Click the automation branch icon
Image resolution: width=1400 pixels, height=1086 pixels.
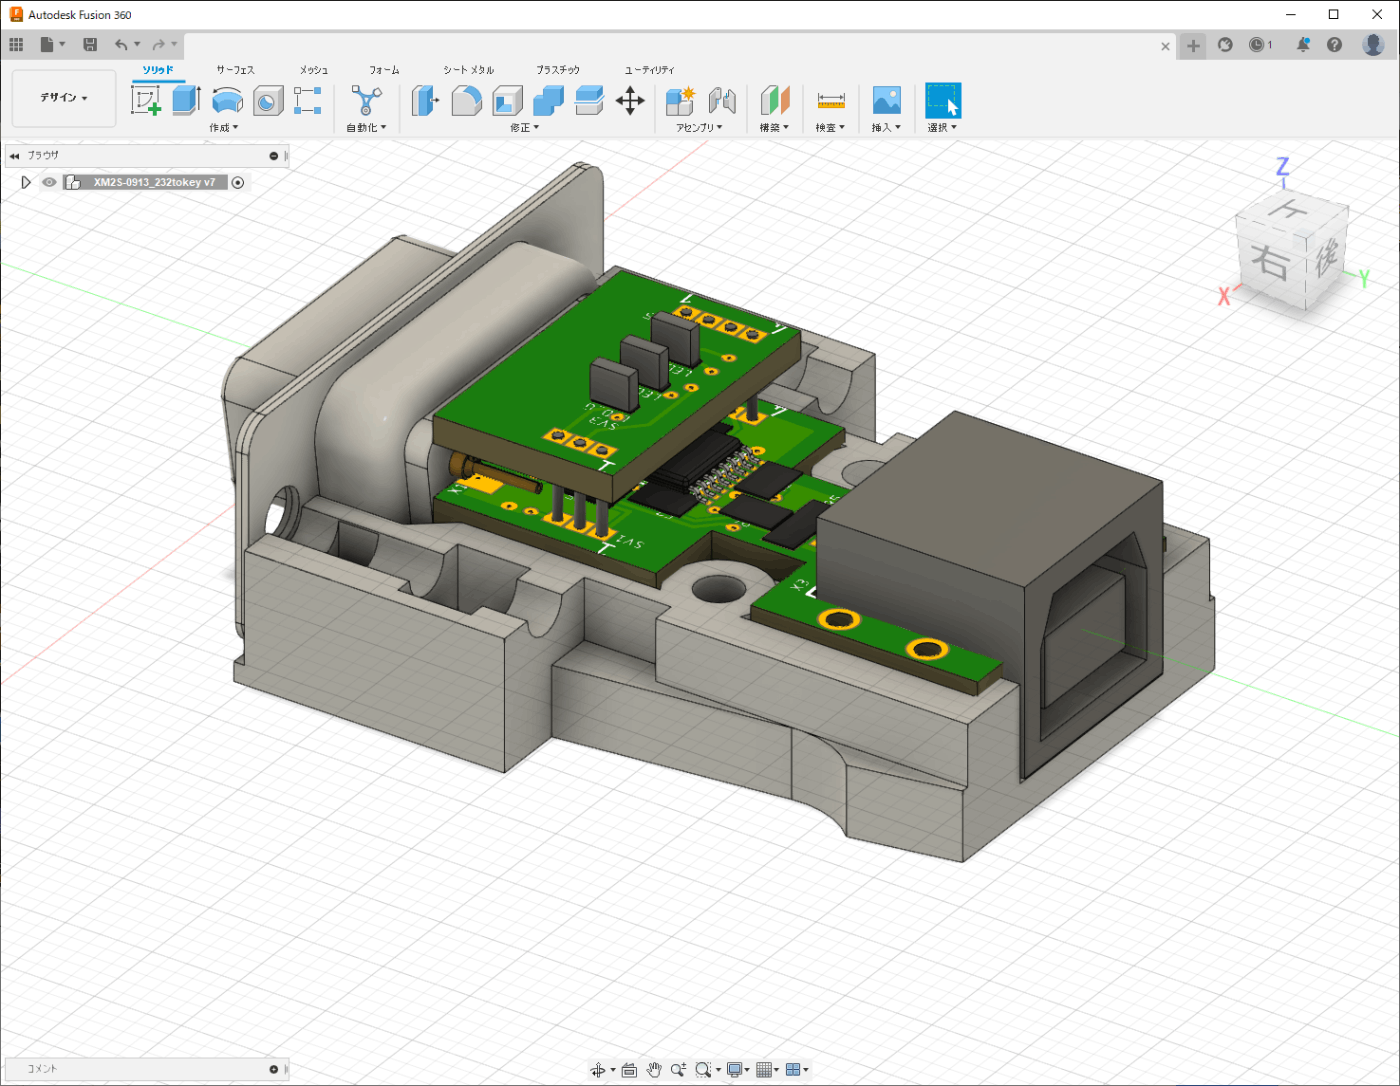click(366, 100)
